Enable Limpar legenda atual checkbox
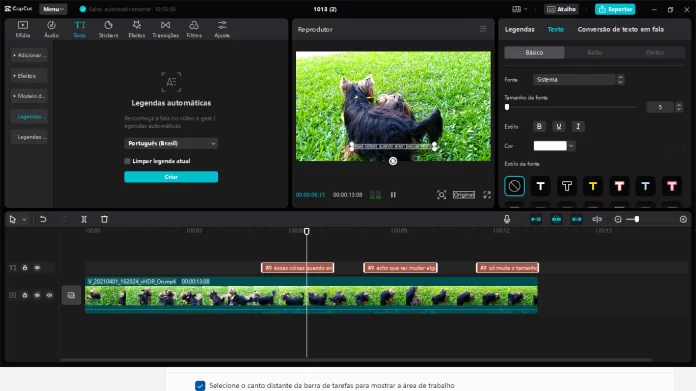Screen dimensions: 696x391 127,161
